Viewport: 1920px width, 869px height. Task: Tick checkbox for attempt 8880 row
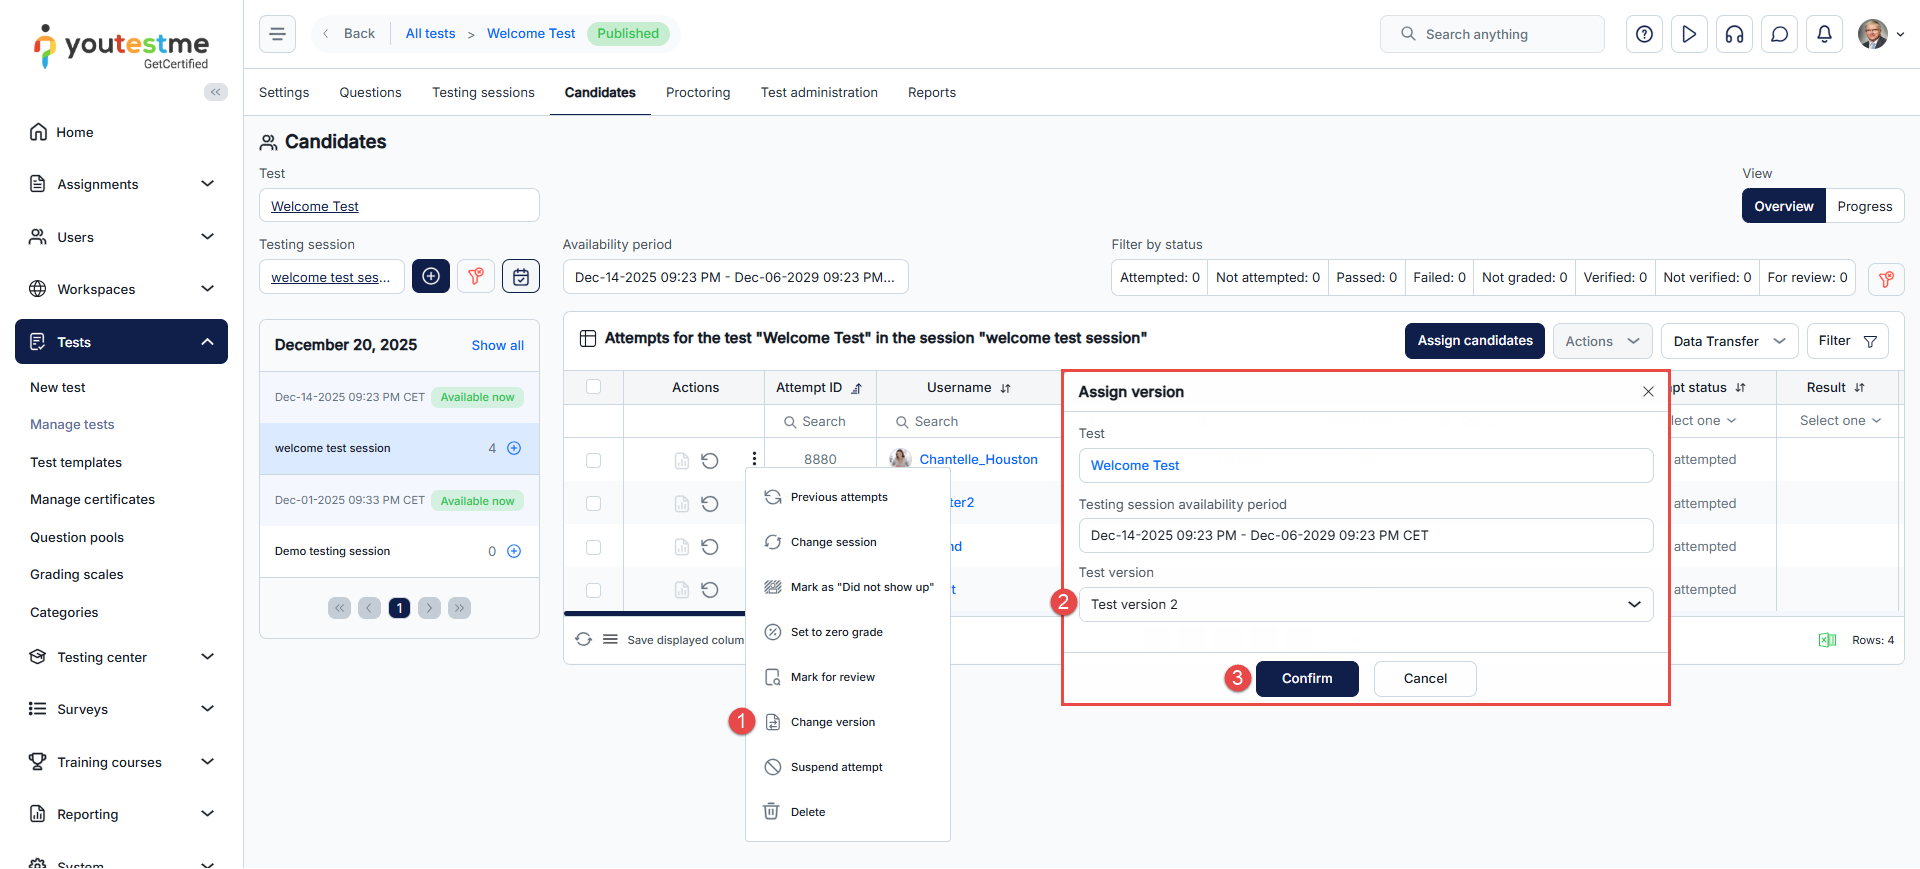593,460
